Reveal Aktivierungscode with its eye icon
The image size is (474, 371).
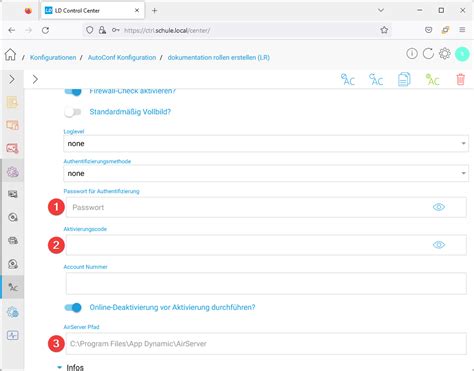tap(439, 245)
